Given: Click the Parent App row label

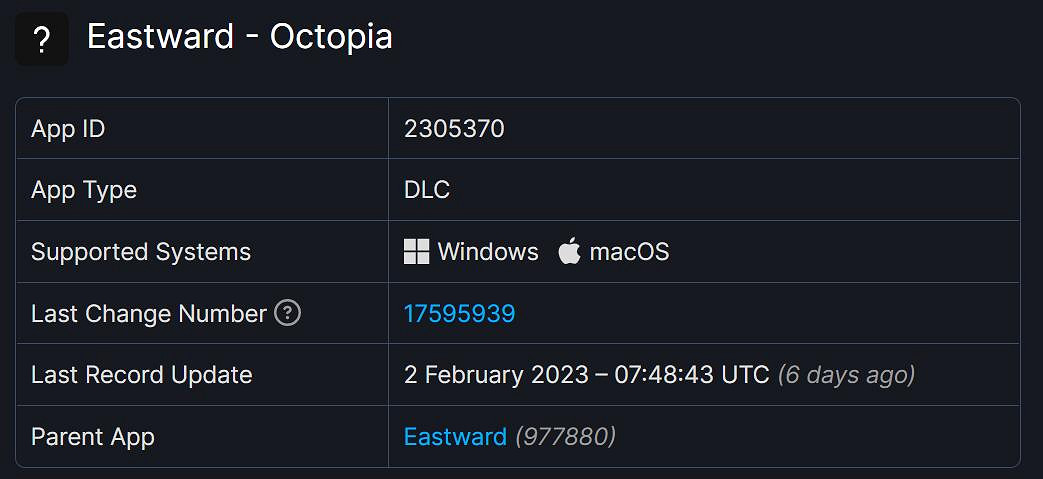Looking at the screenshot, I should (93, 437).
